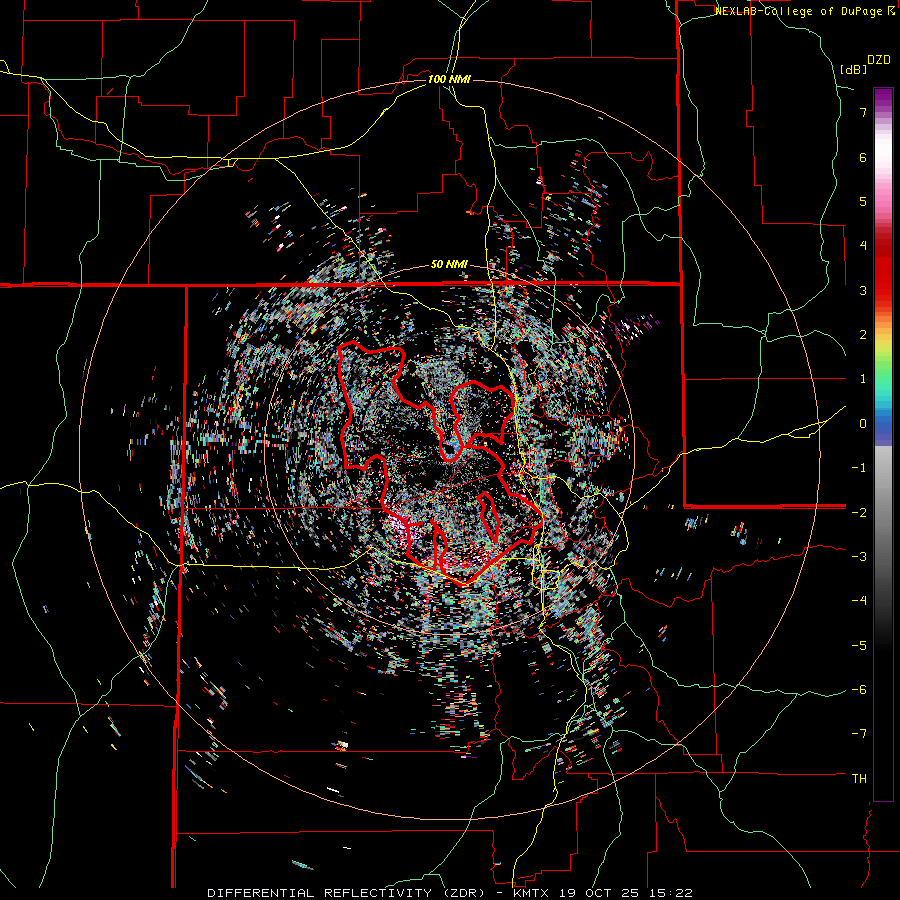Click the 3 value on color scale

(x=863, y=290)
